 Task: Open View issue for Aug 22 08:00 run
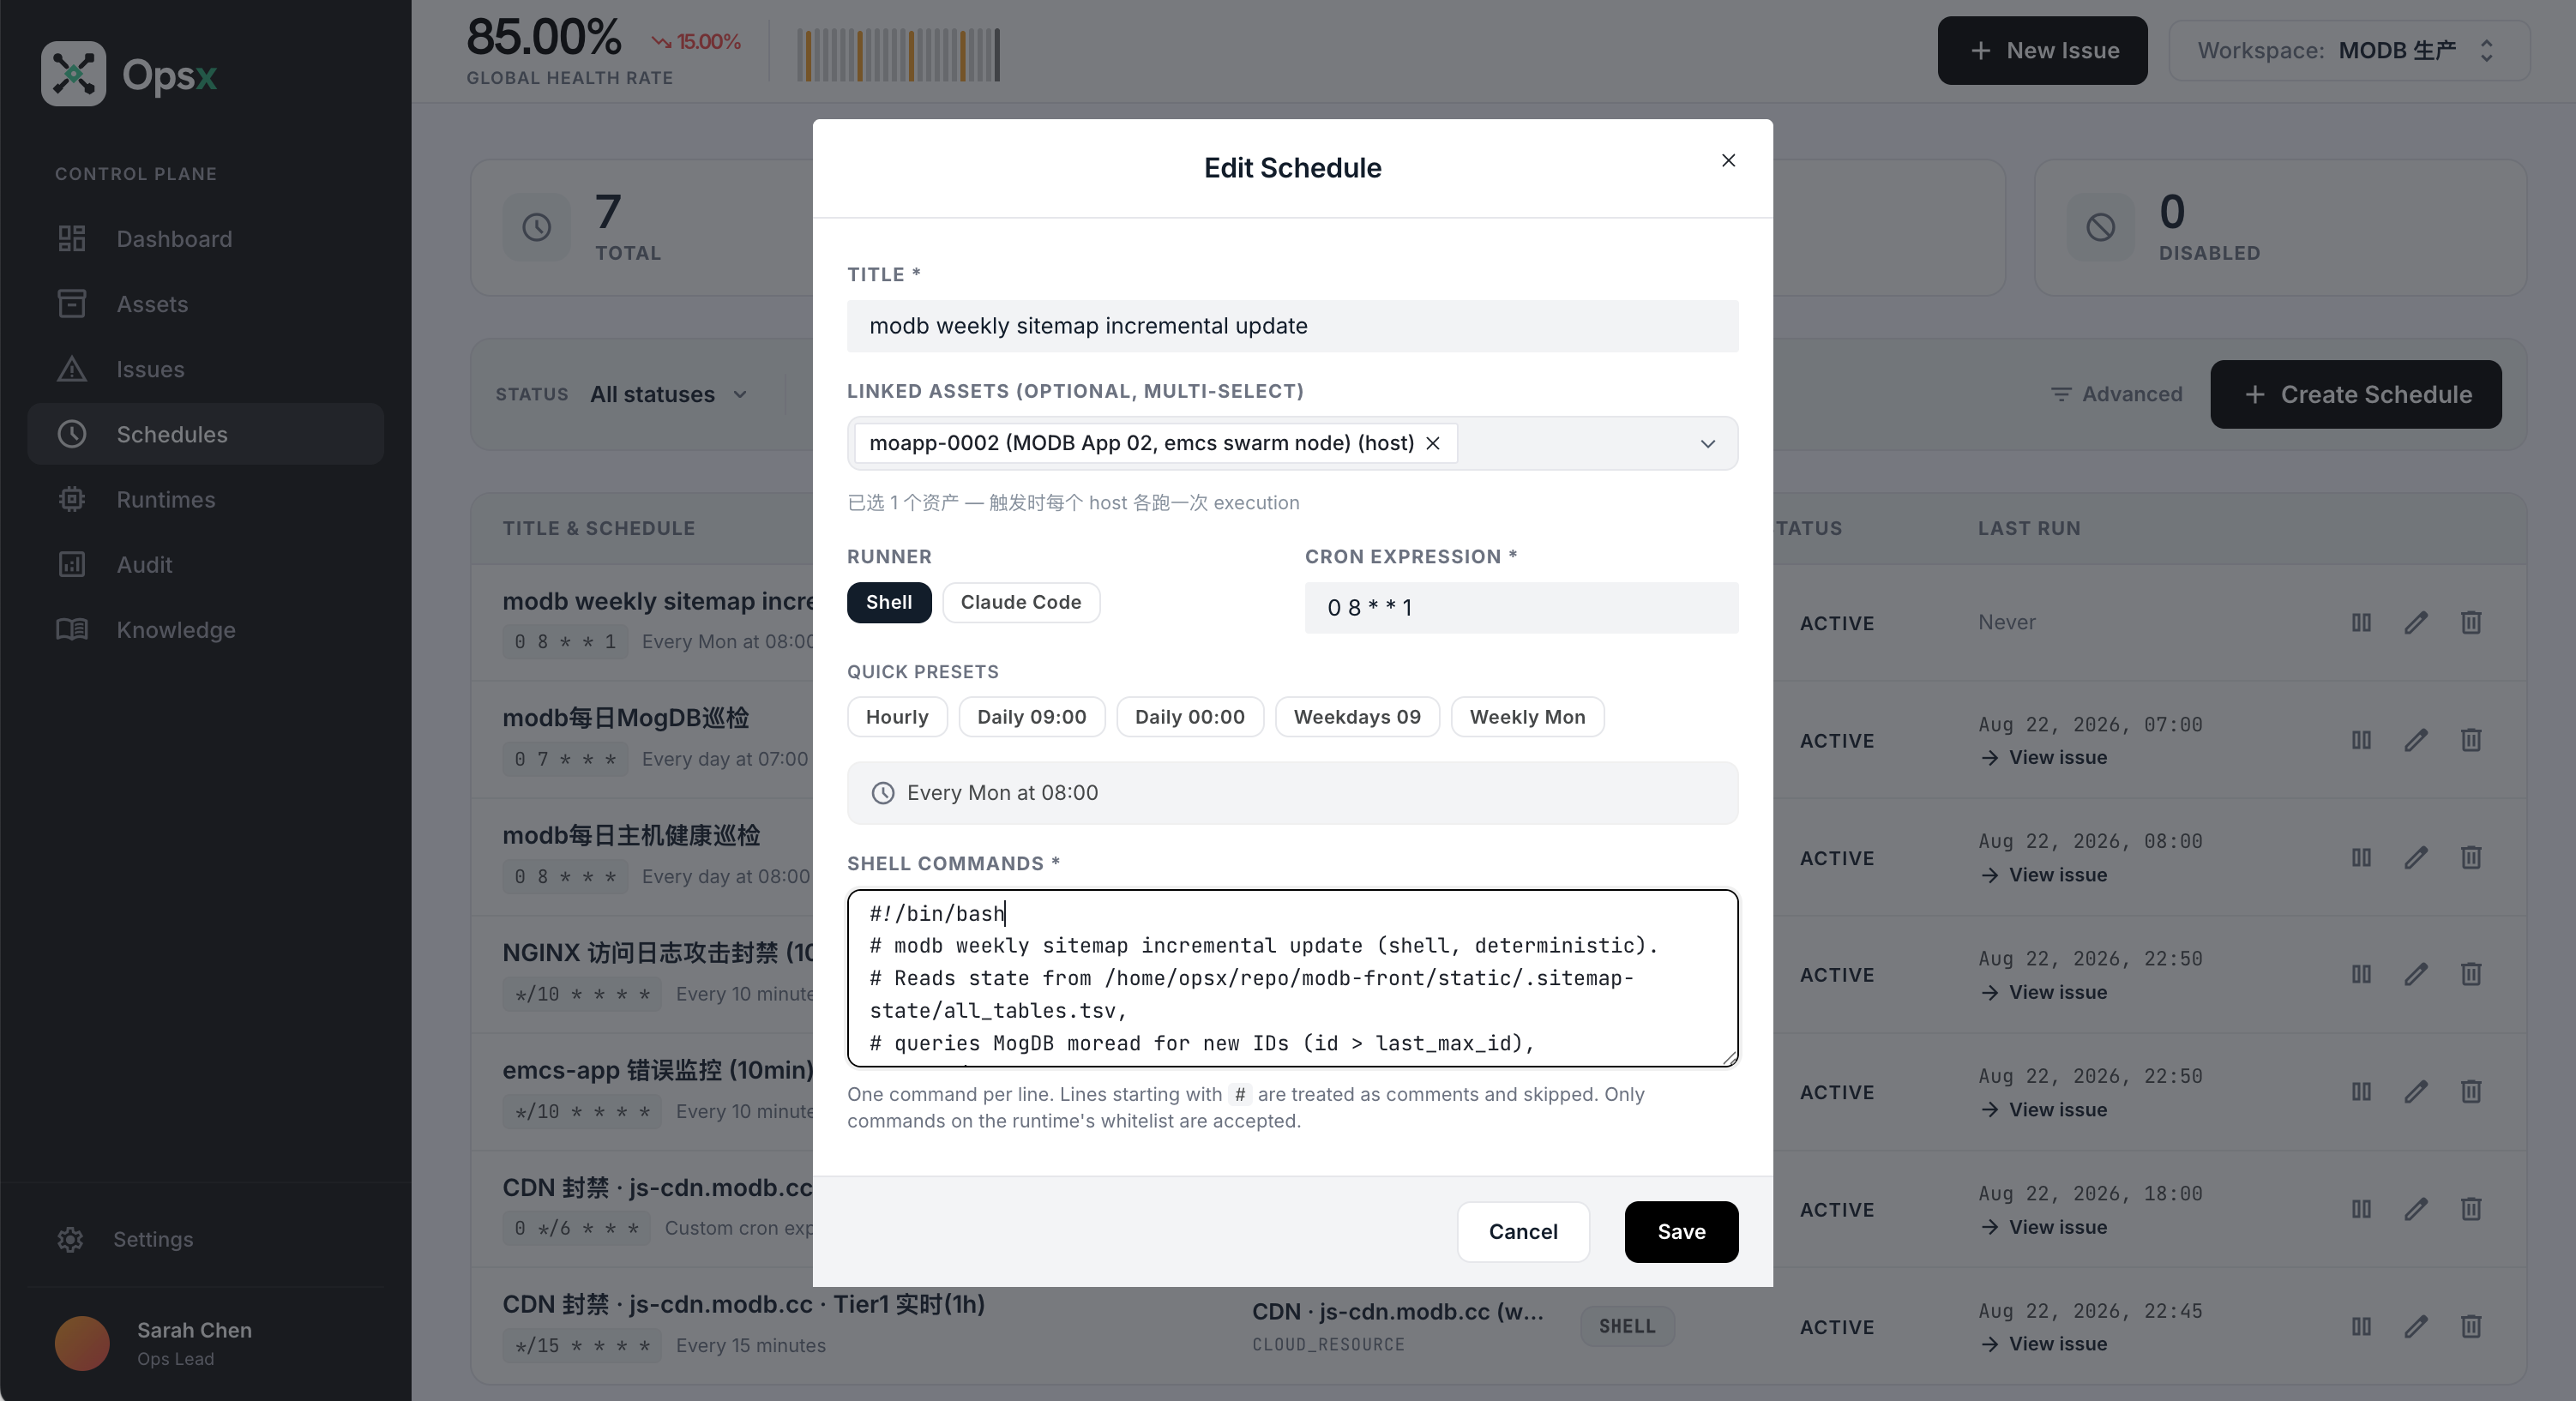pos(2044,875)
